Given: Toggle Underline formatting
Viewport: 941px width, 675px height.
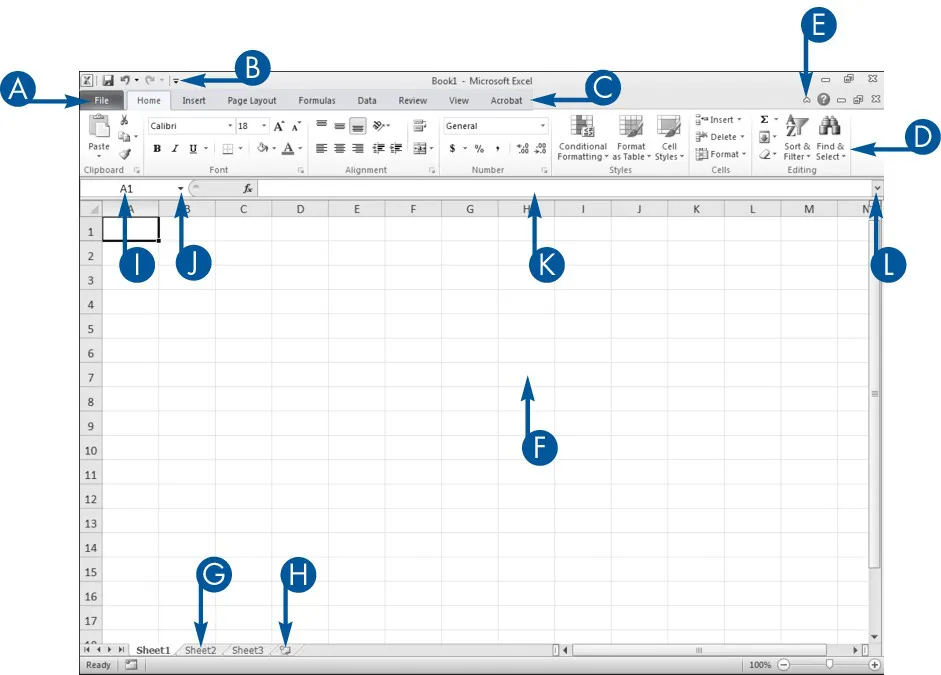Looking at the screenshot, I should coord(192,148).
